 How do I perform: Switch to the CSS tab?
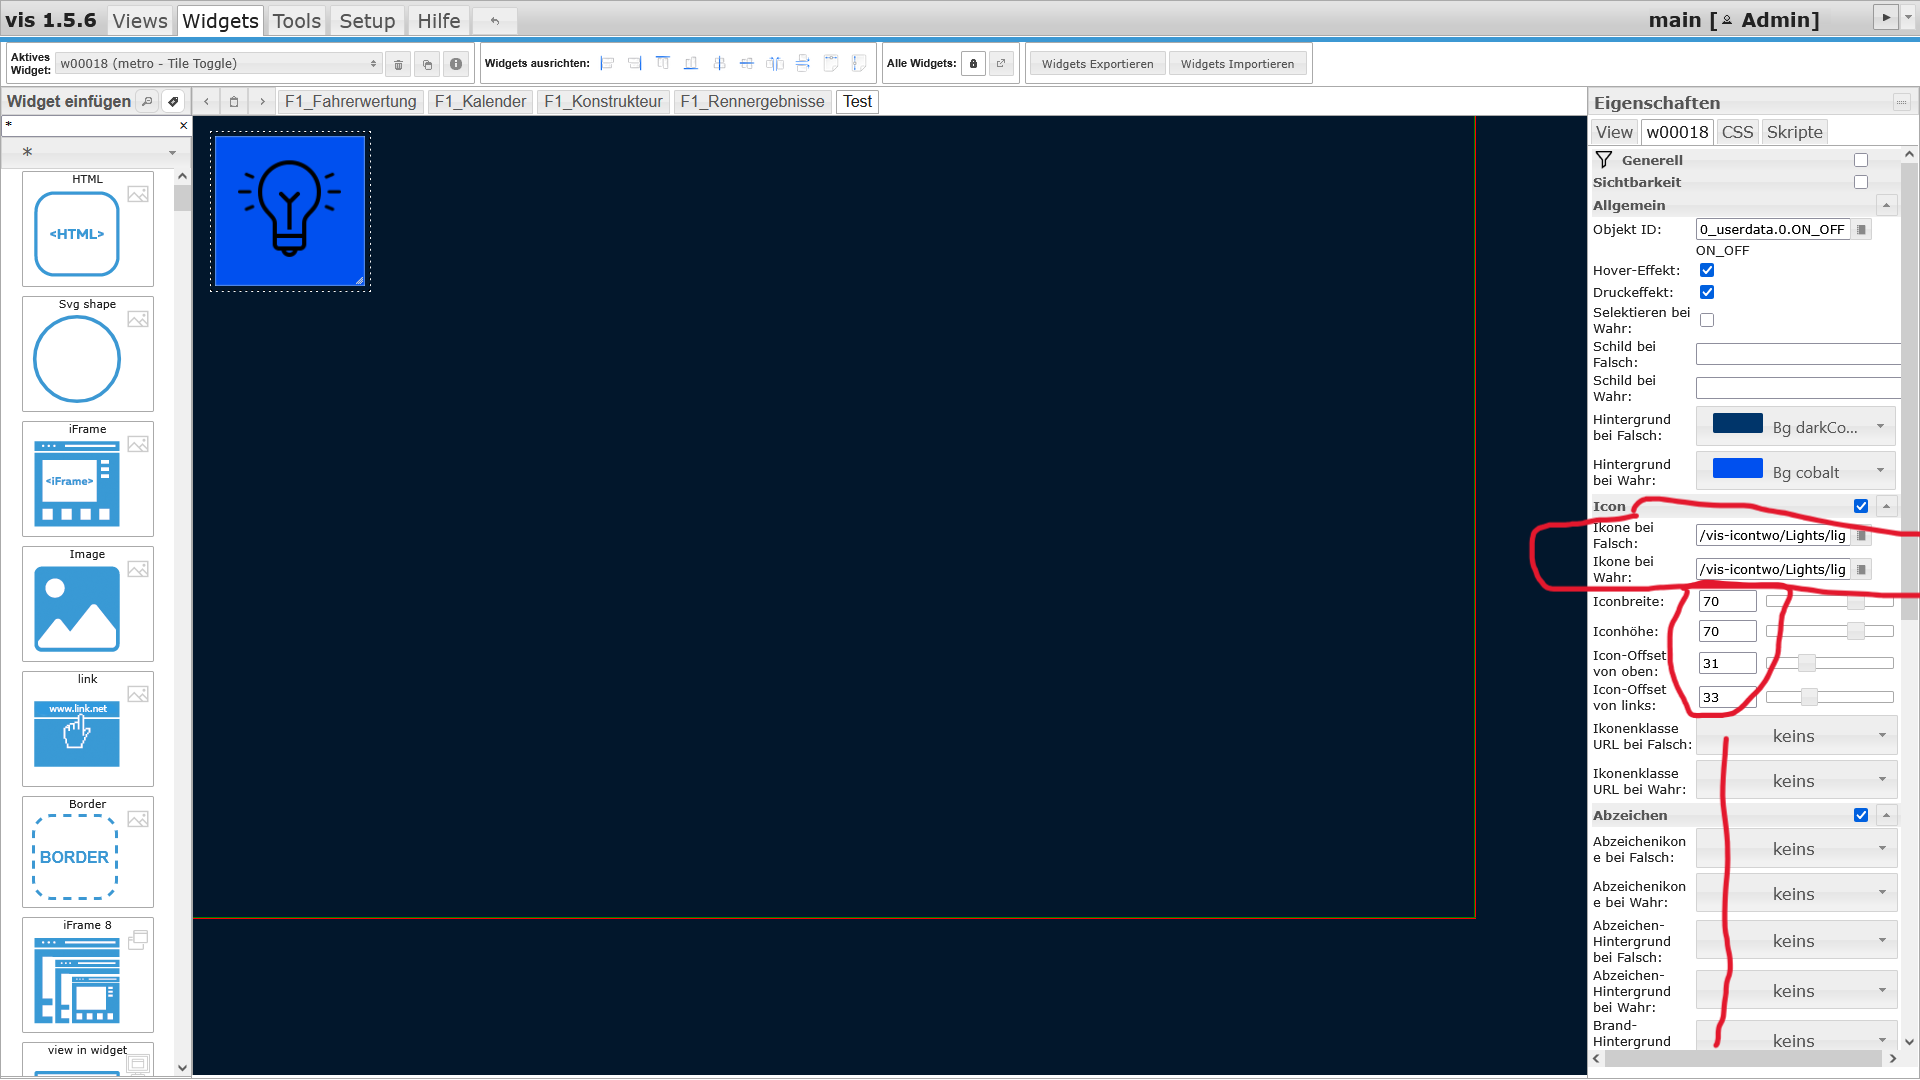(x=1737, y=131)
